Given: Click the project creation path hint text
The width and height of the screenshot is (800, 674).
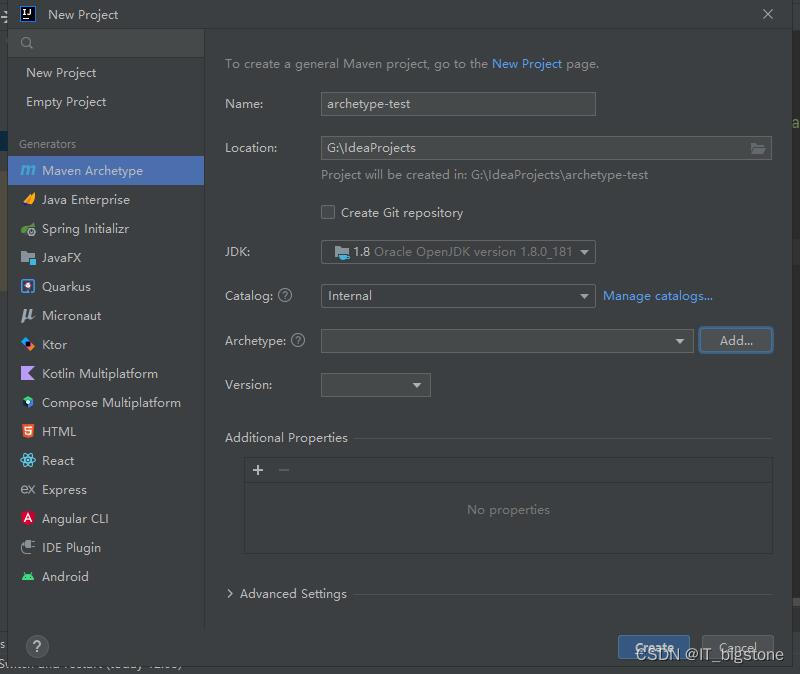Looking at the screenshot, I should 484,175.
